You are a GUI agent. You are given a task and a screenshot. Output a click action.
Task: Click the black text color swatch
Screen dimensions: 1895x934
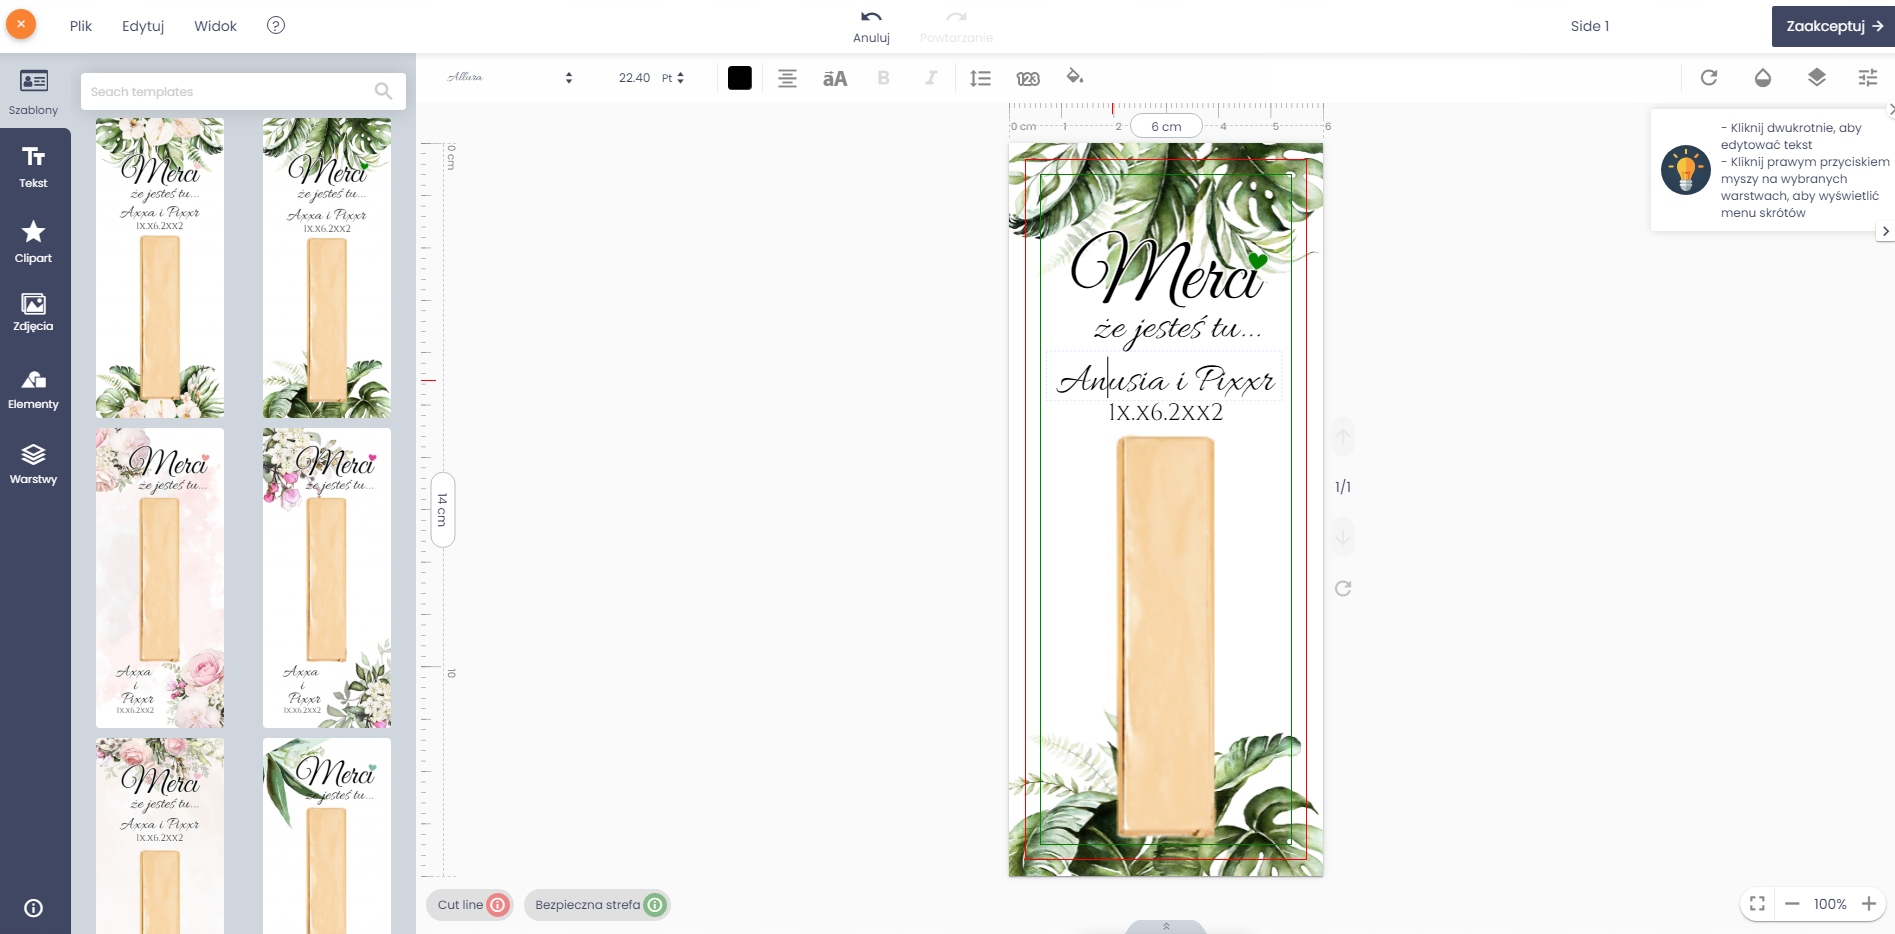click(x=740, y=78)
